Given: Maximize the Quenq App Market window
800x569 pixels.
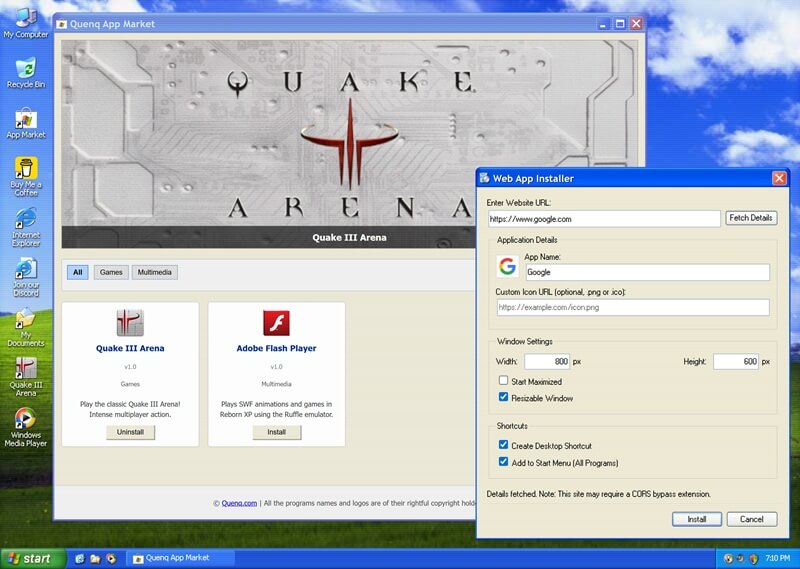Looking at the screenshot, I should click(x=620, y=23).
